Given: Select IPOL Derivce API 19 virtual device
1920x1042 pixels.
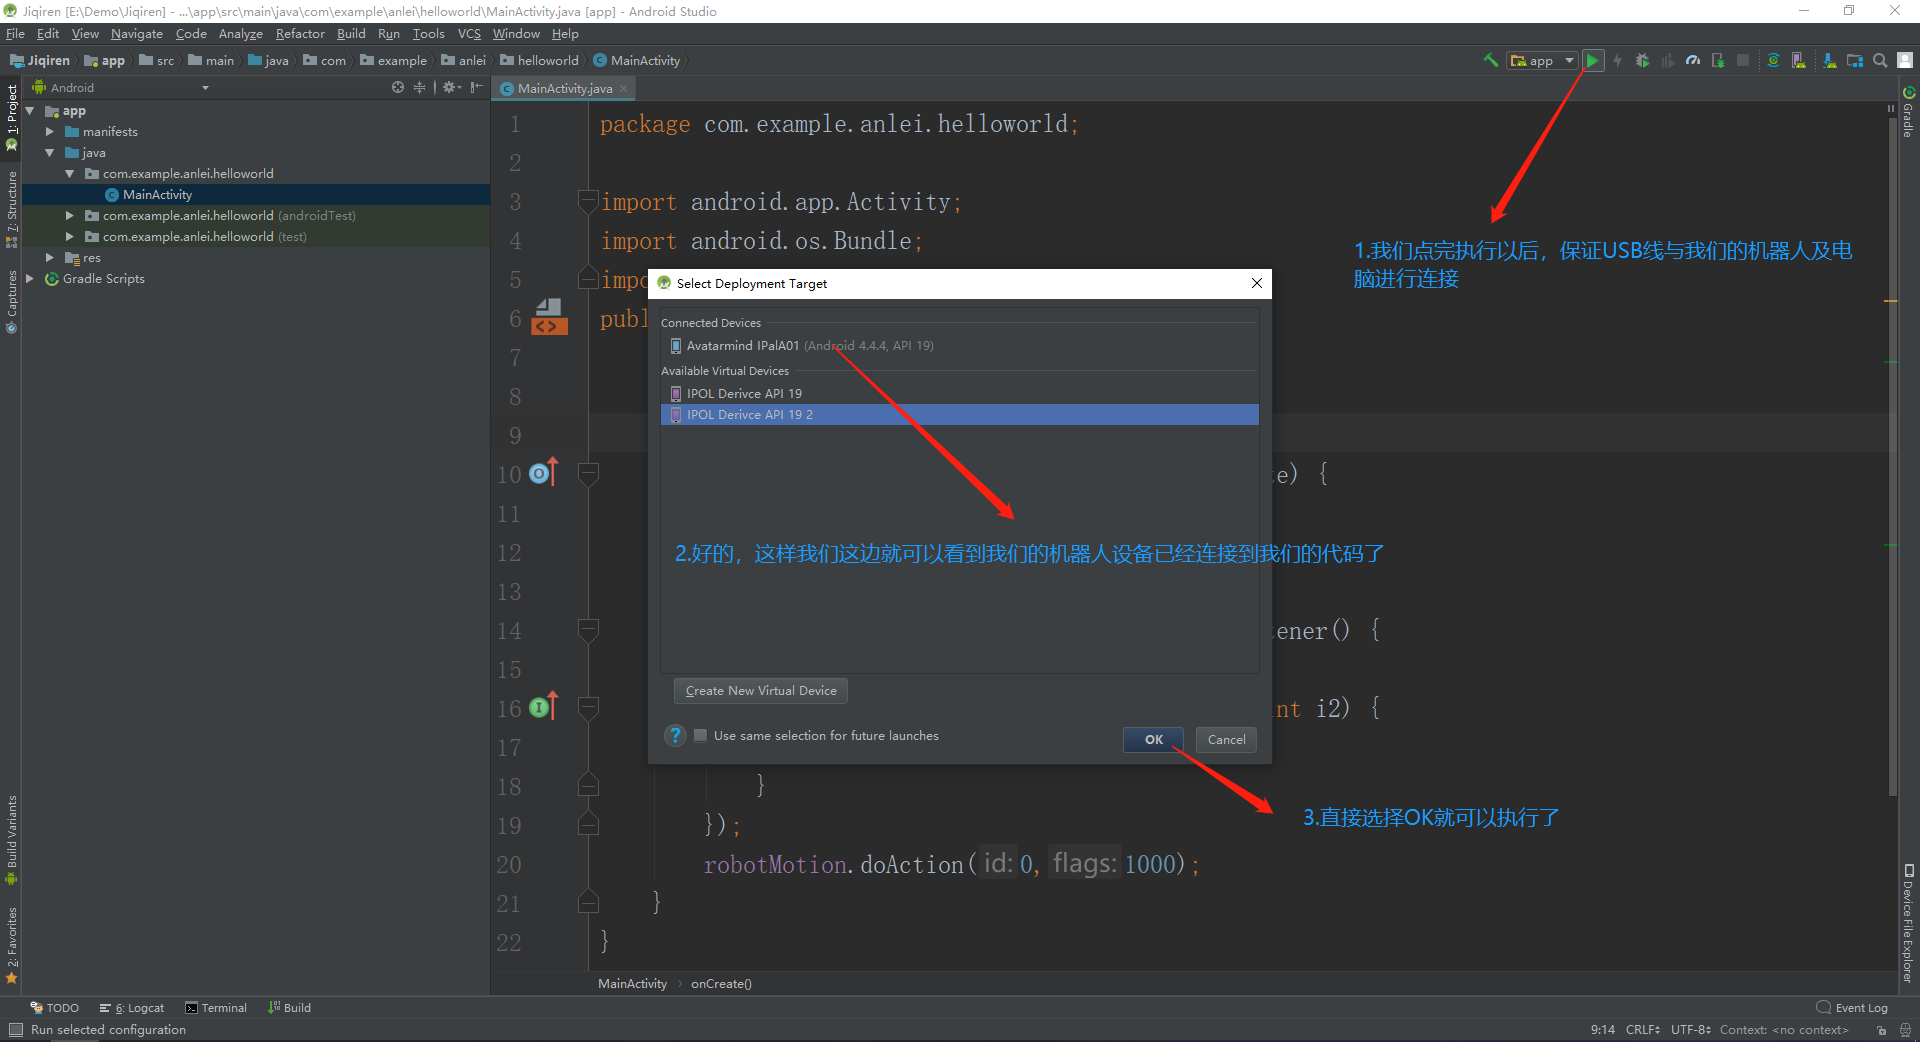Looking at the screenshot, I should [x=960, y=394].
